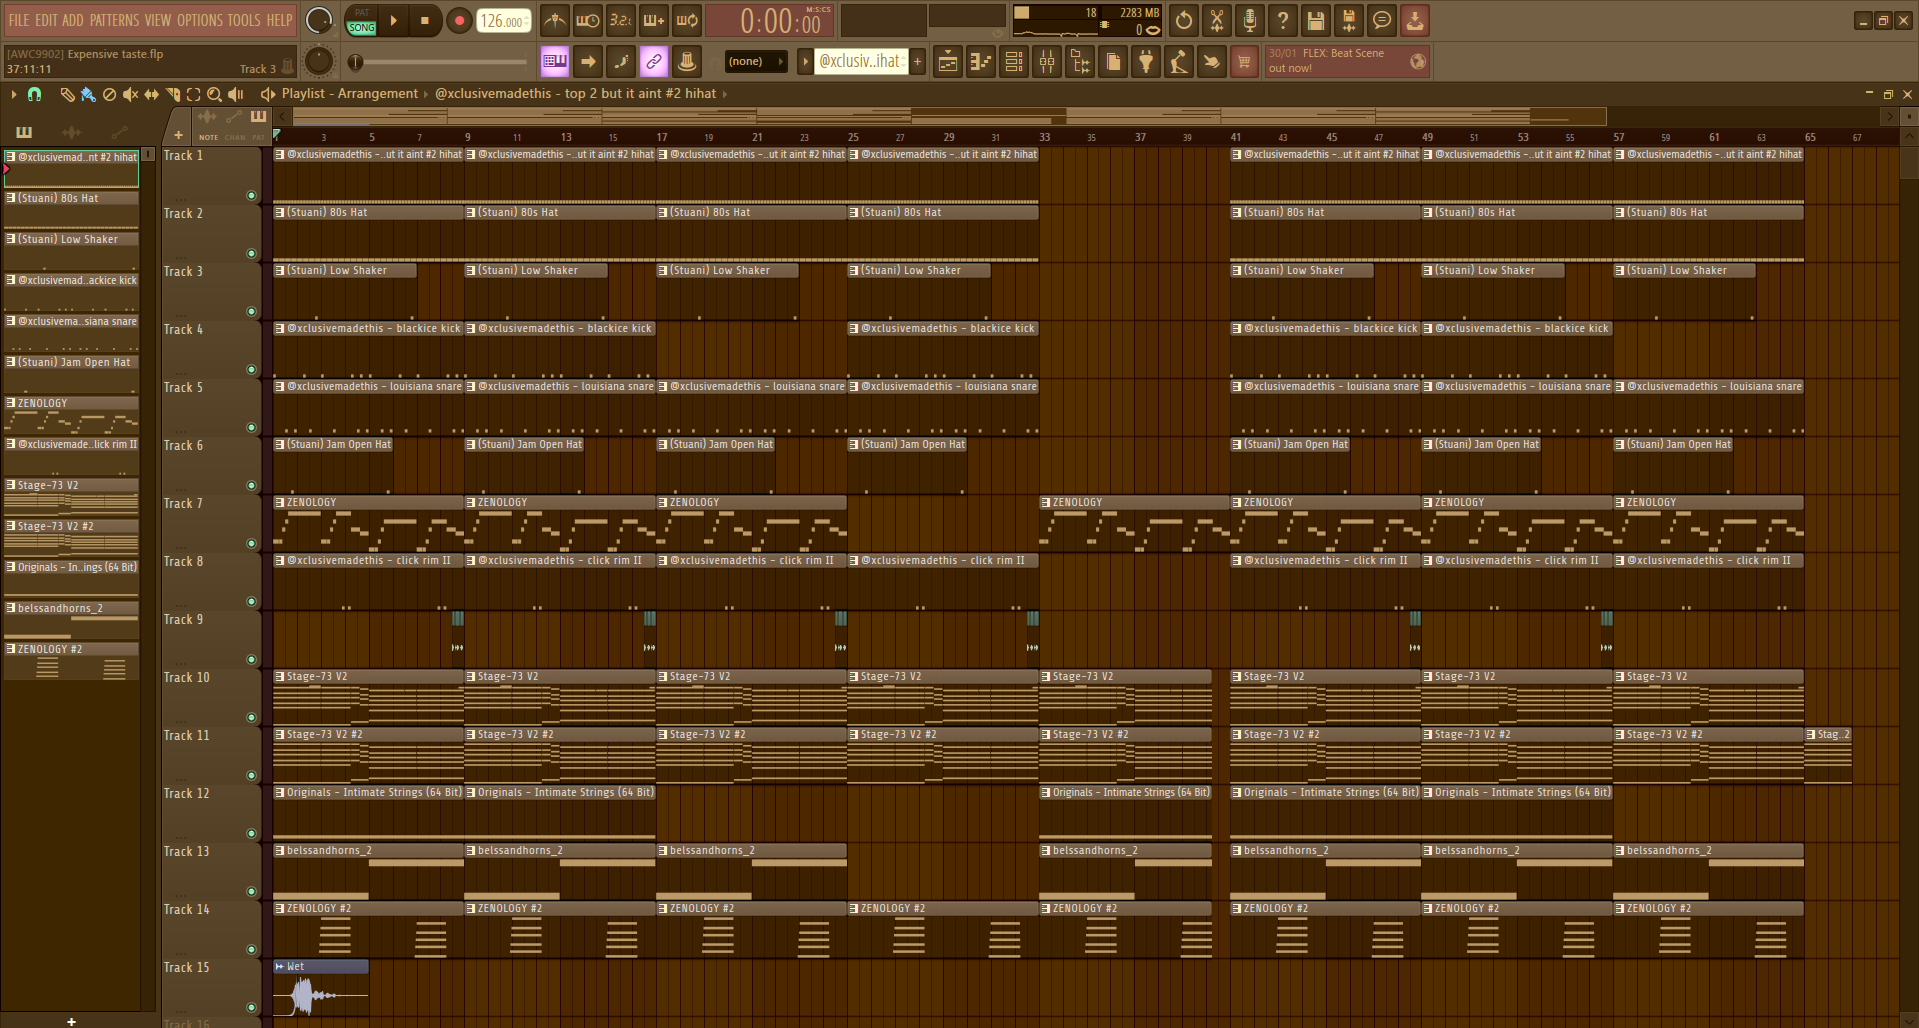Screen dimensions: 1919x1028
Task: Switch transport between PAT and SONG mode
Action: click(362, 20)
